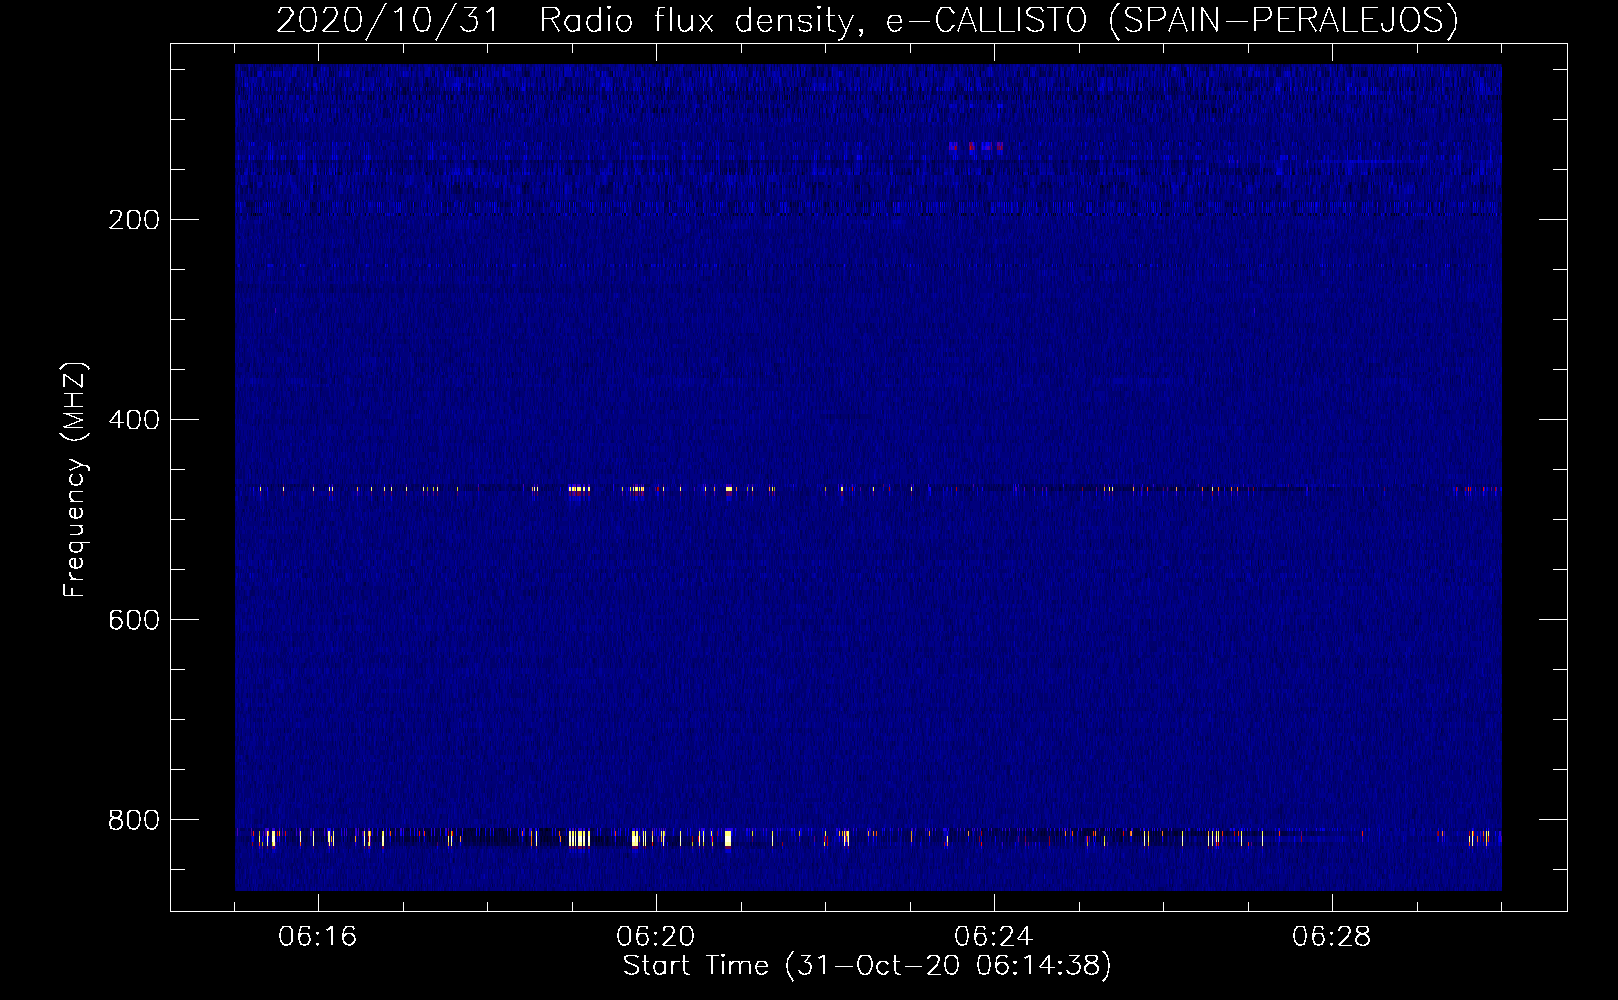The height and width of the screenshot is (1000, 1618).
Task: Select the Start Time axis caption
Action: [x=867, y=966]
